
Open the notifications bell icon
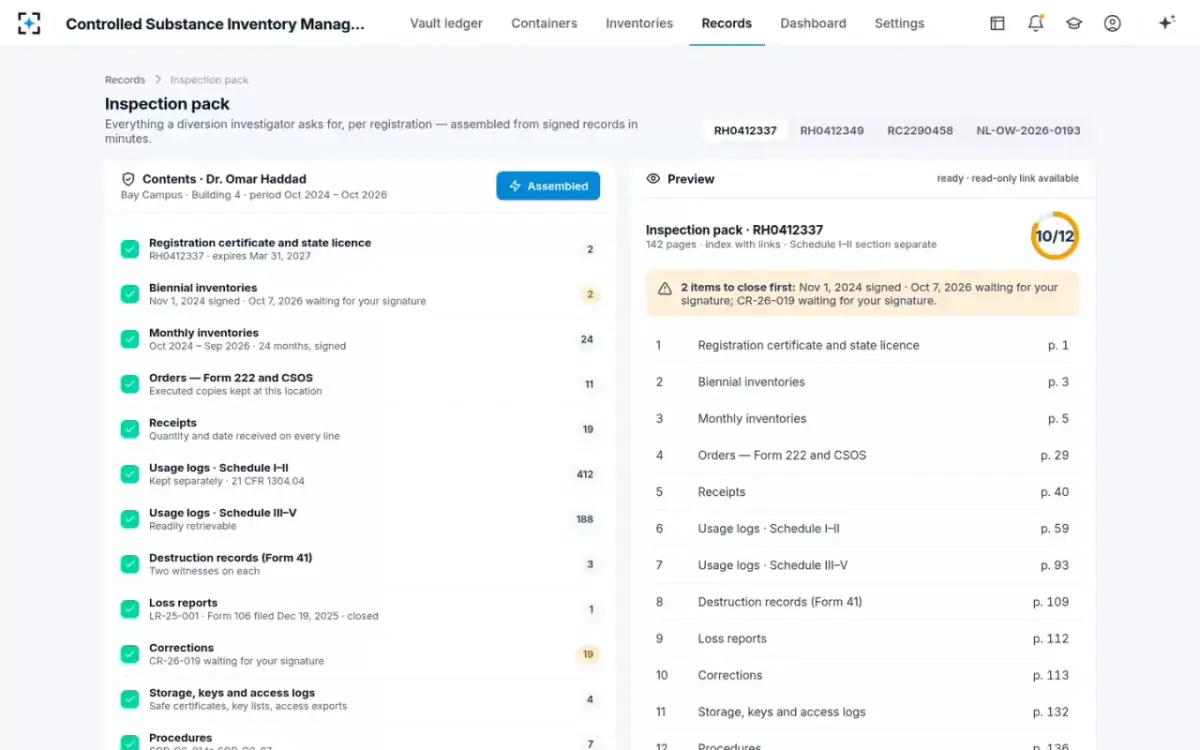[x=1036, y=23]
